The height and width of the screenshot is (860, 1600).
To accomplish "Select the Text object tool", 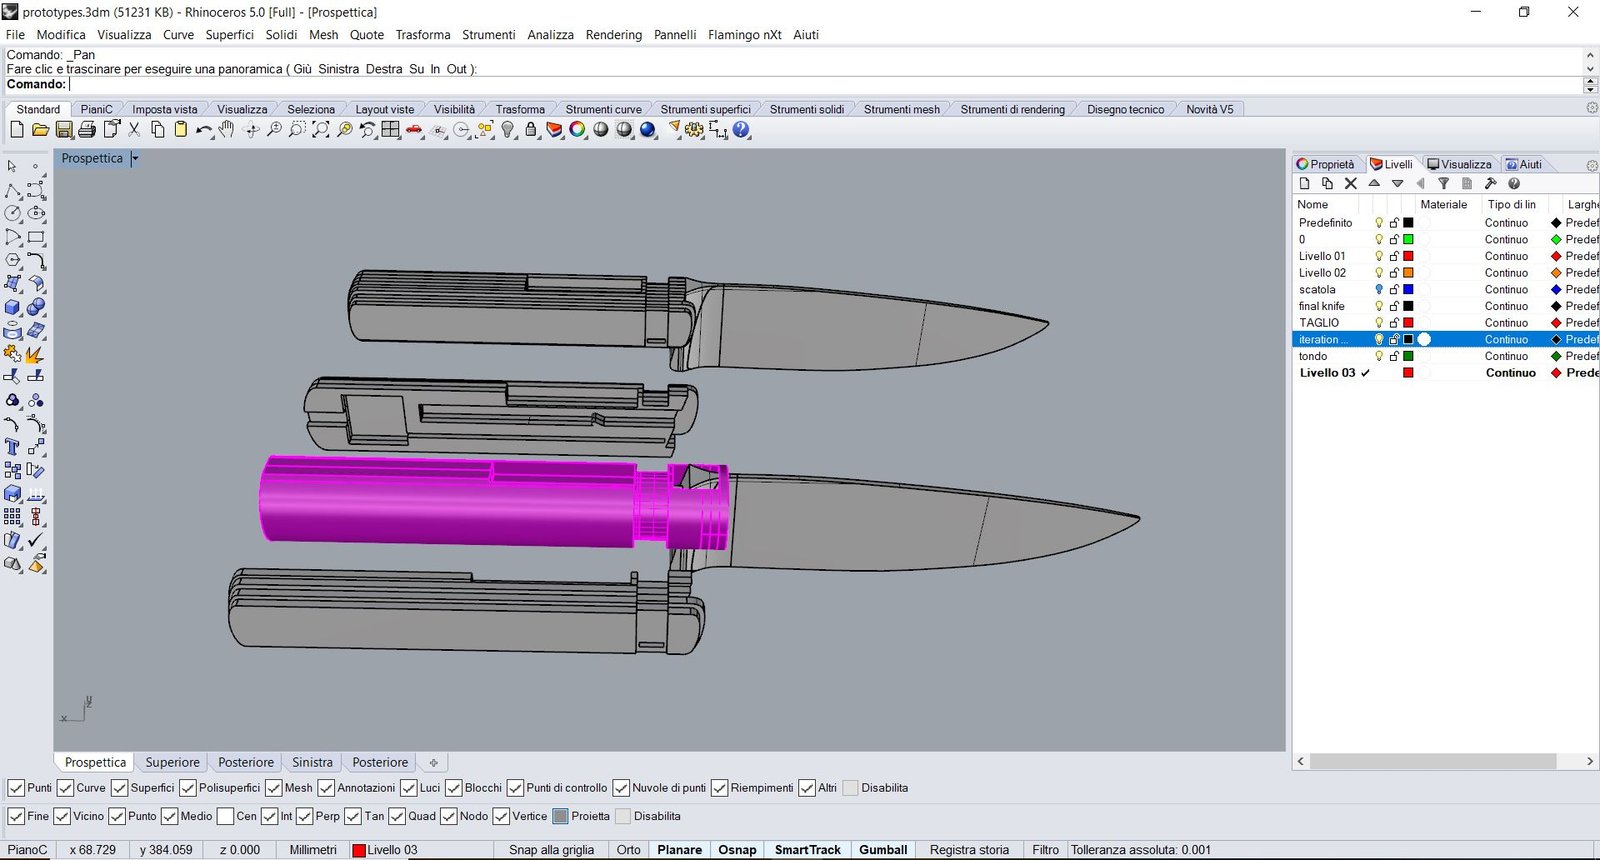I will pyautogui.click(x=13, y=447).
